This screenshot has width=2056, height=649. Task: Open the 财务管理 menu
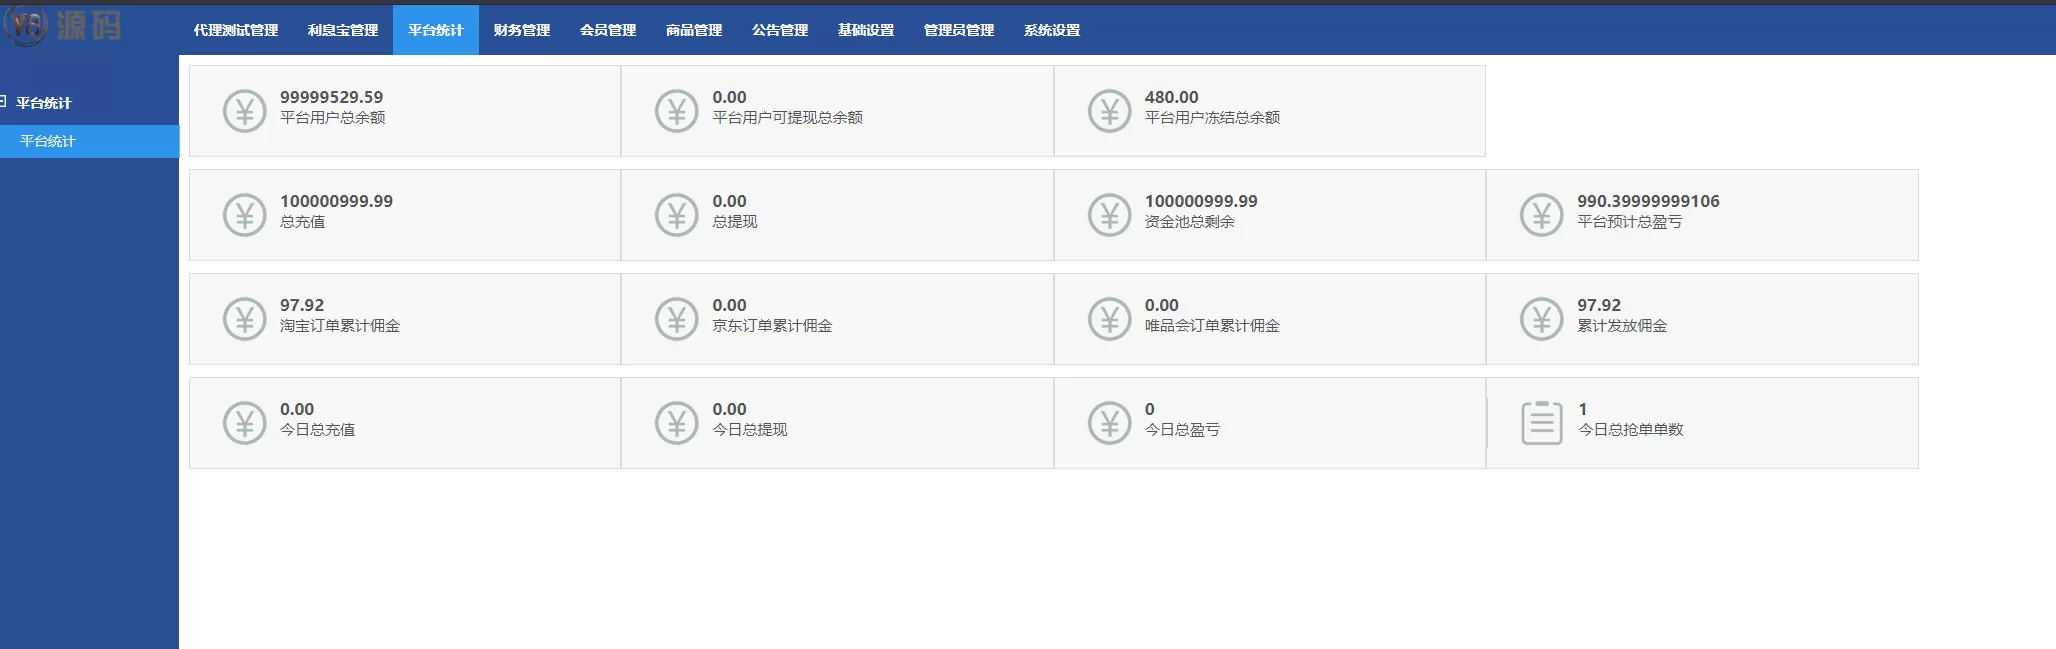pos(522,30)
